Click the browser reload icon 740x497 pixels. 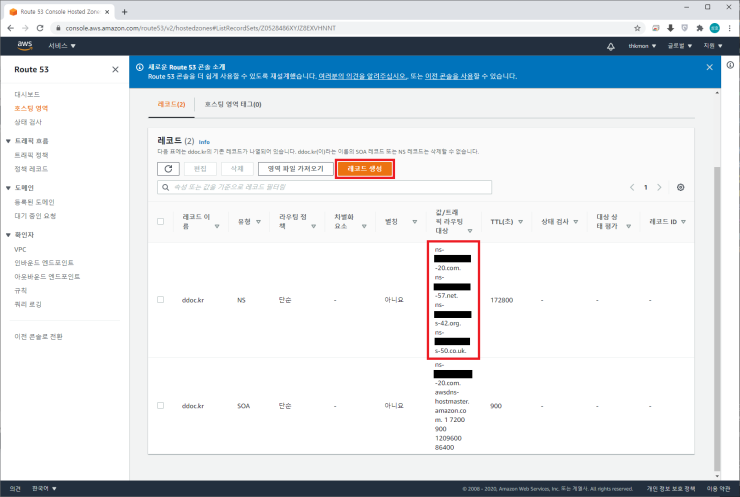(x=52, y=27)
